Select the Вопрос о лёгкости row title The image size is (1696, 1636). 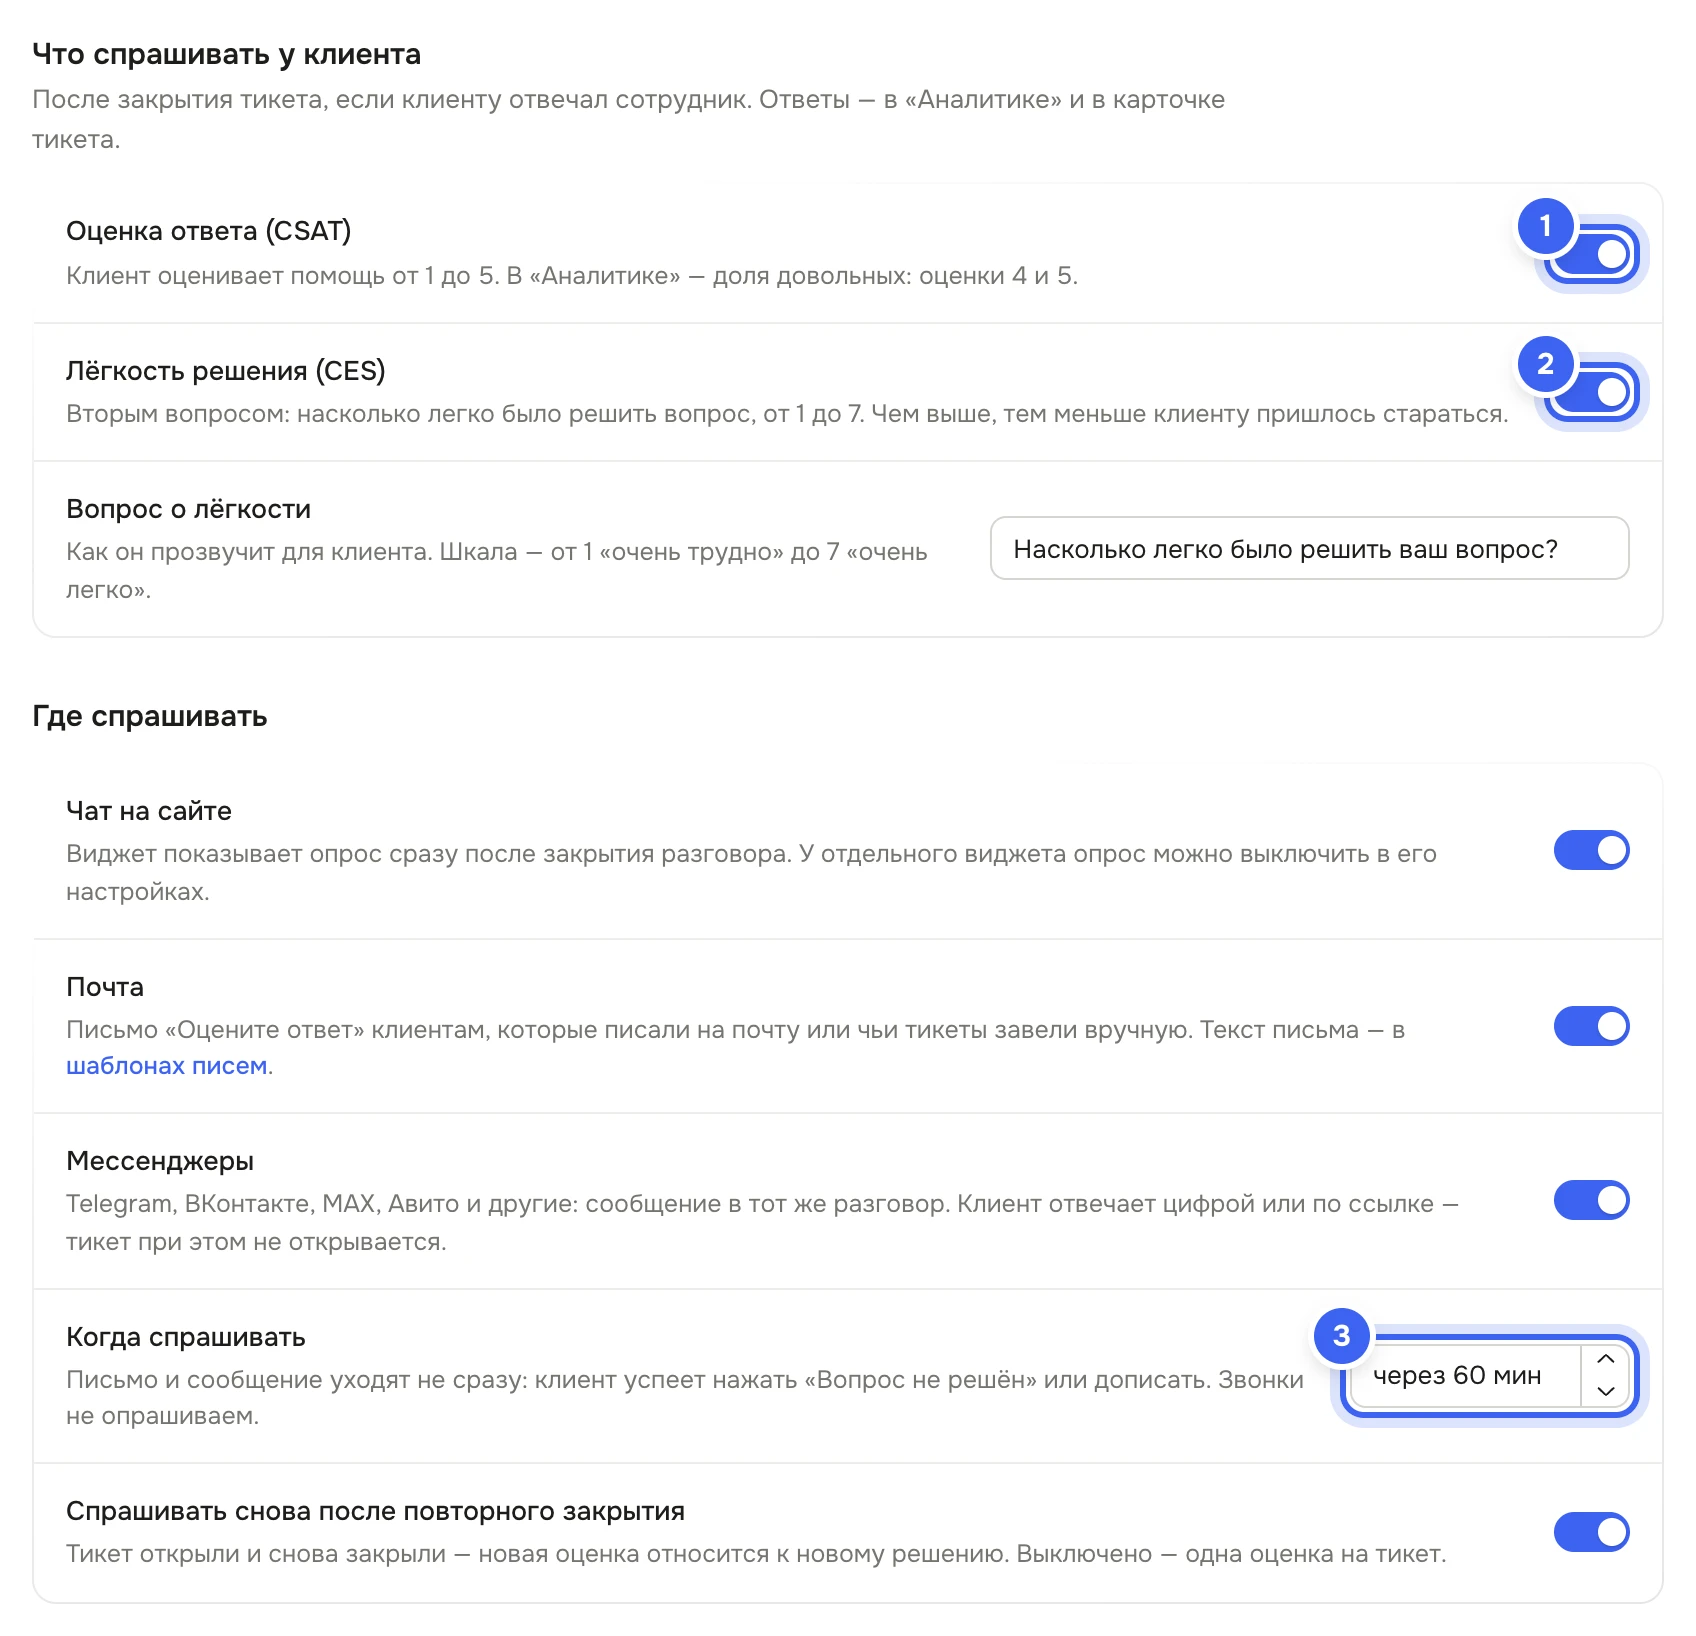tap(189, 509)
